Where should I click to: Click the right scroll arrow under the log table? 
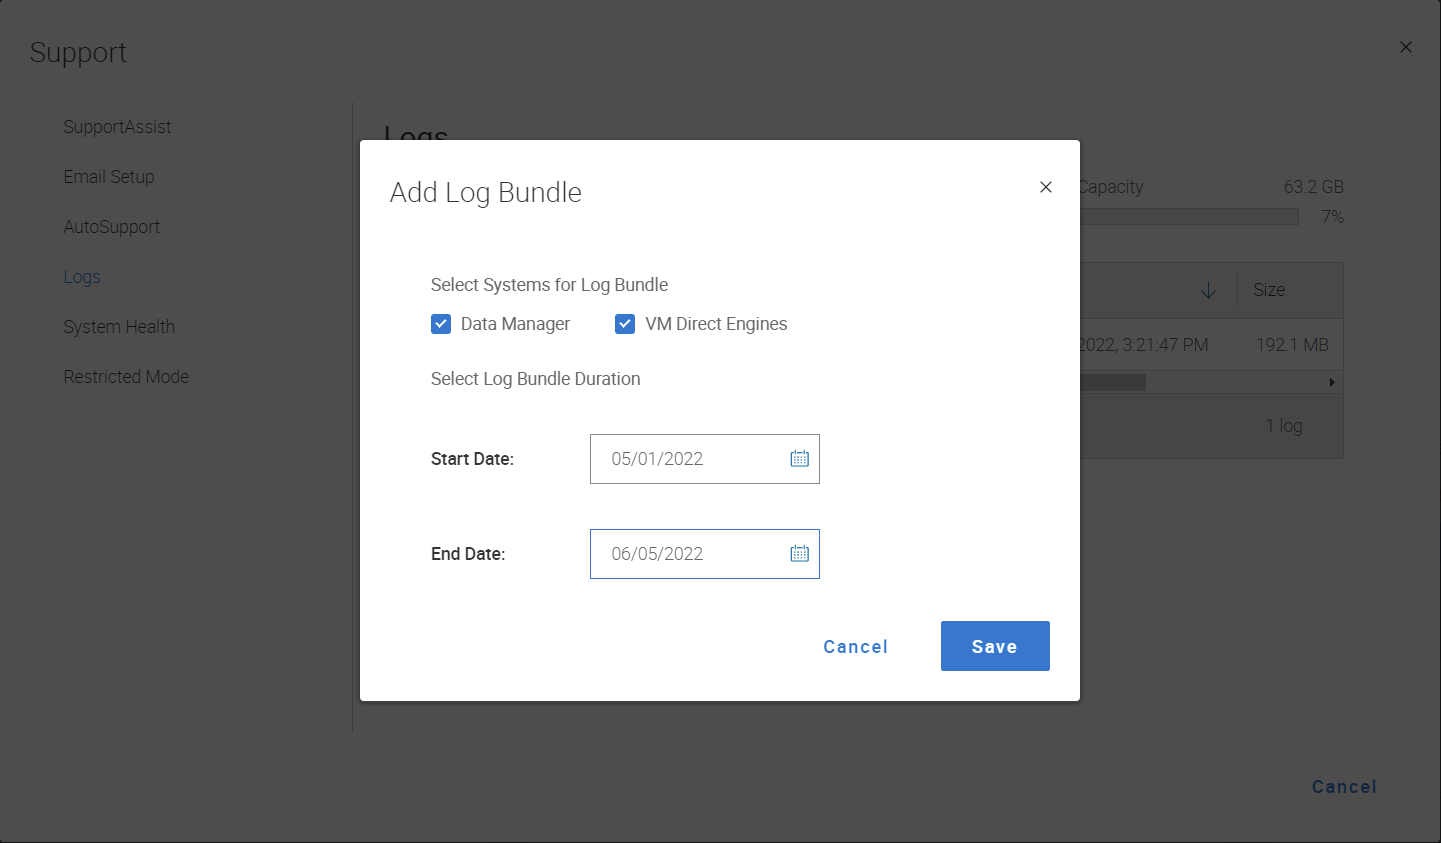(1331, 381)
